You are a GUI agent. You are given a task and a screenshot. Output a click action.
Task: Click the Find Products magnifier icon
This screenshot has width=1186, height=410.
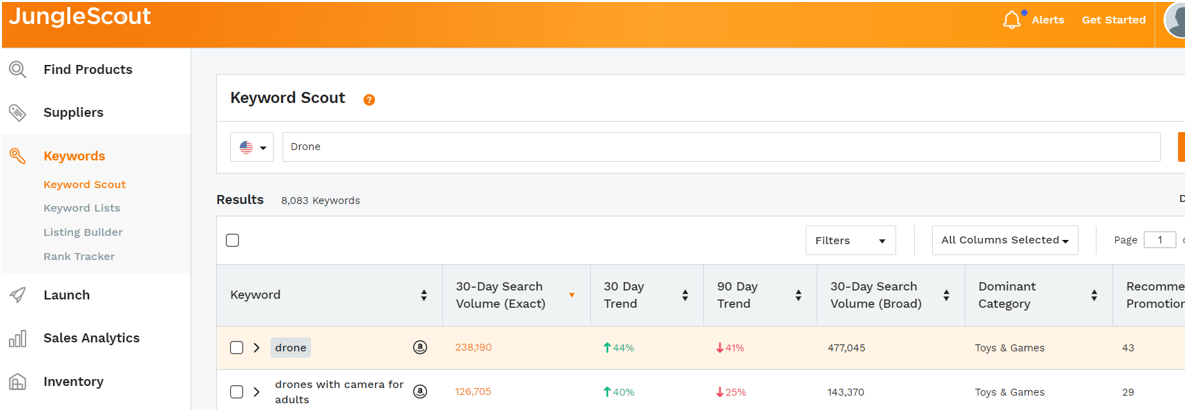click(17, 70)
